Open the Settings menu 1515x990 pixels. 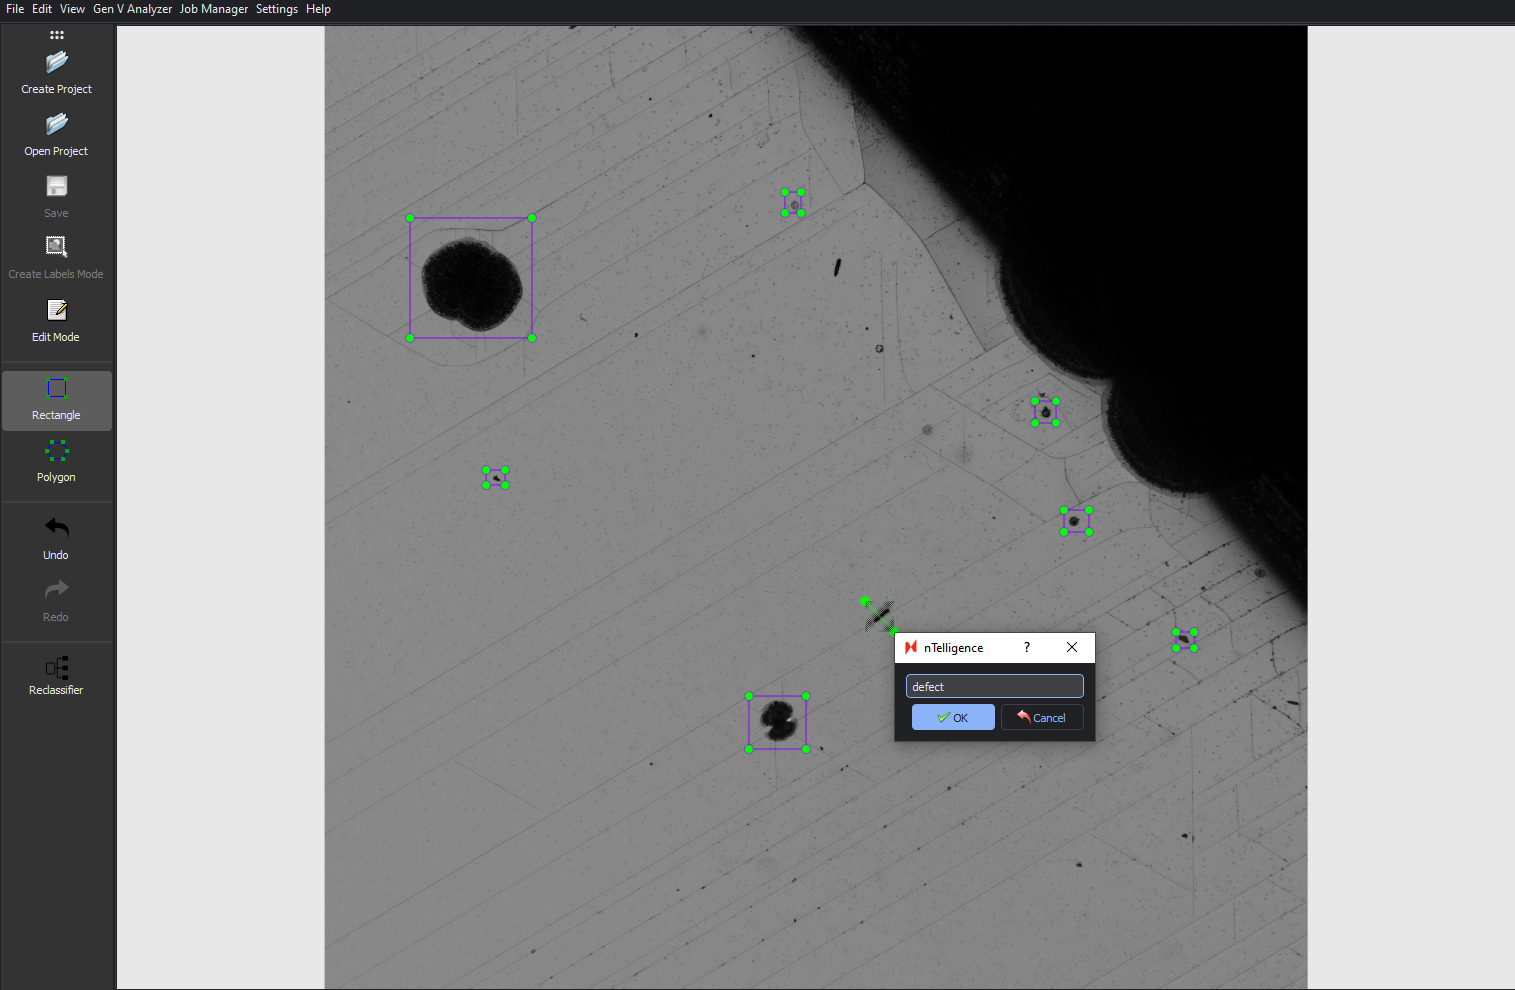click(x=277, y=9)
